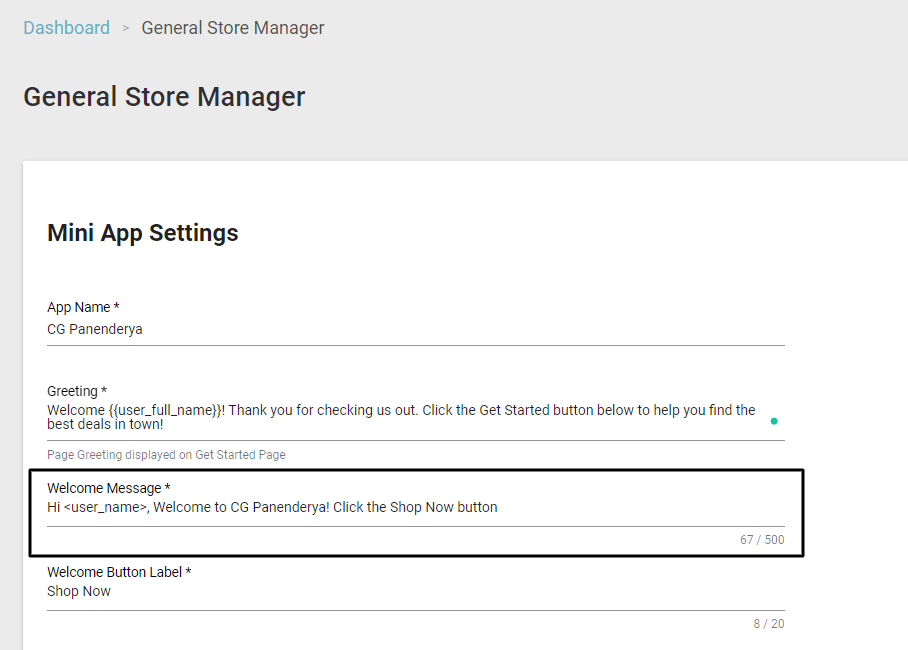This screenshot has width=908, height=650.
Task: Focus the App Name field containing CG Panenderya
Action: pyautogui.click(x=416, y=329)
